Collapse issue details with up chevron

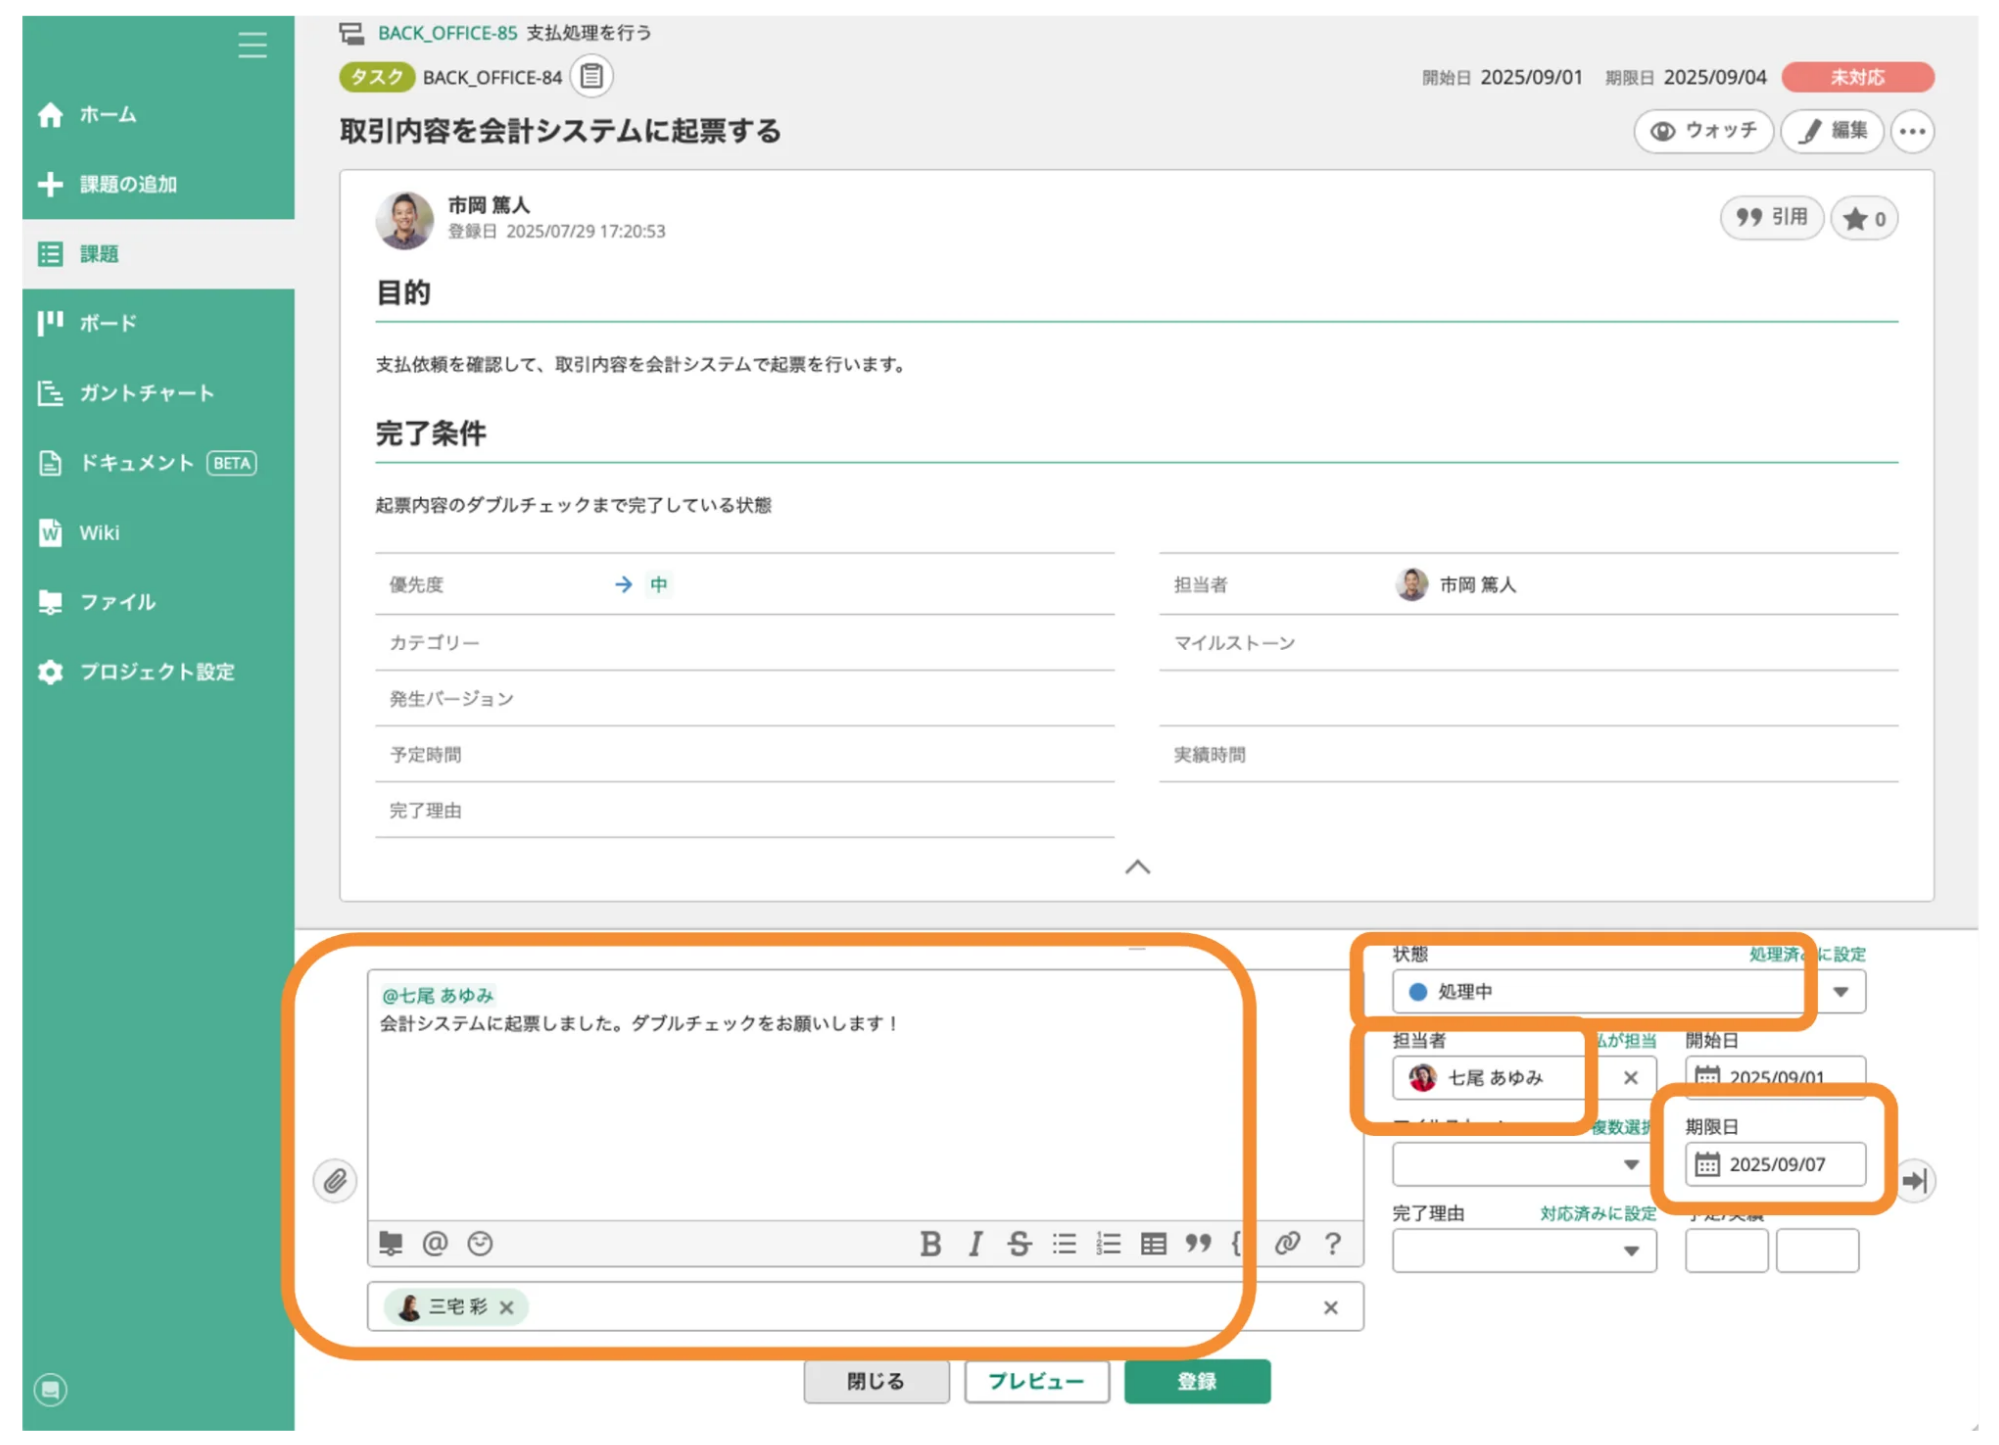[1137, 867]
